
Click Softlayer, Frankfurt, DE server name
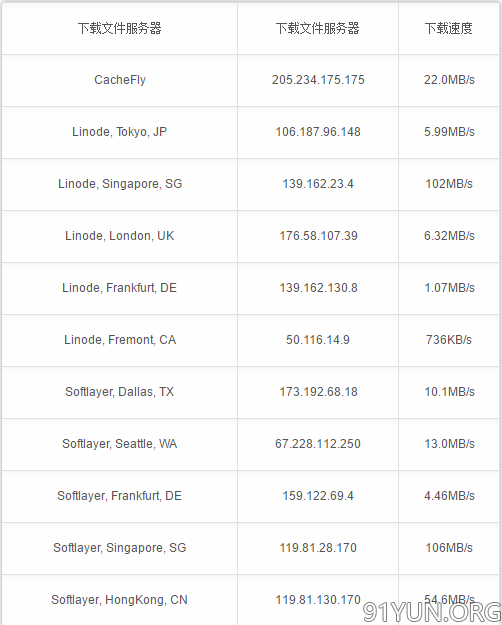click(120, 496)
